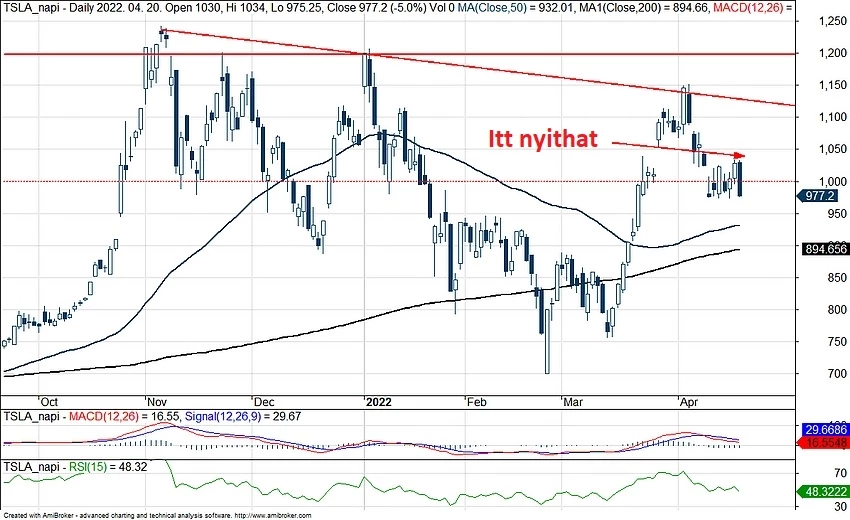Screen dimensions: 850x520
Task: Click the 1,200 price axis label
Action: tap(832, 53)
